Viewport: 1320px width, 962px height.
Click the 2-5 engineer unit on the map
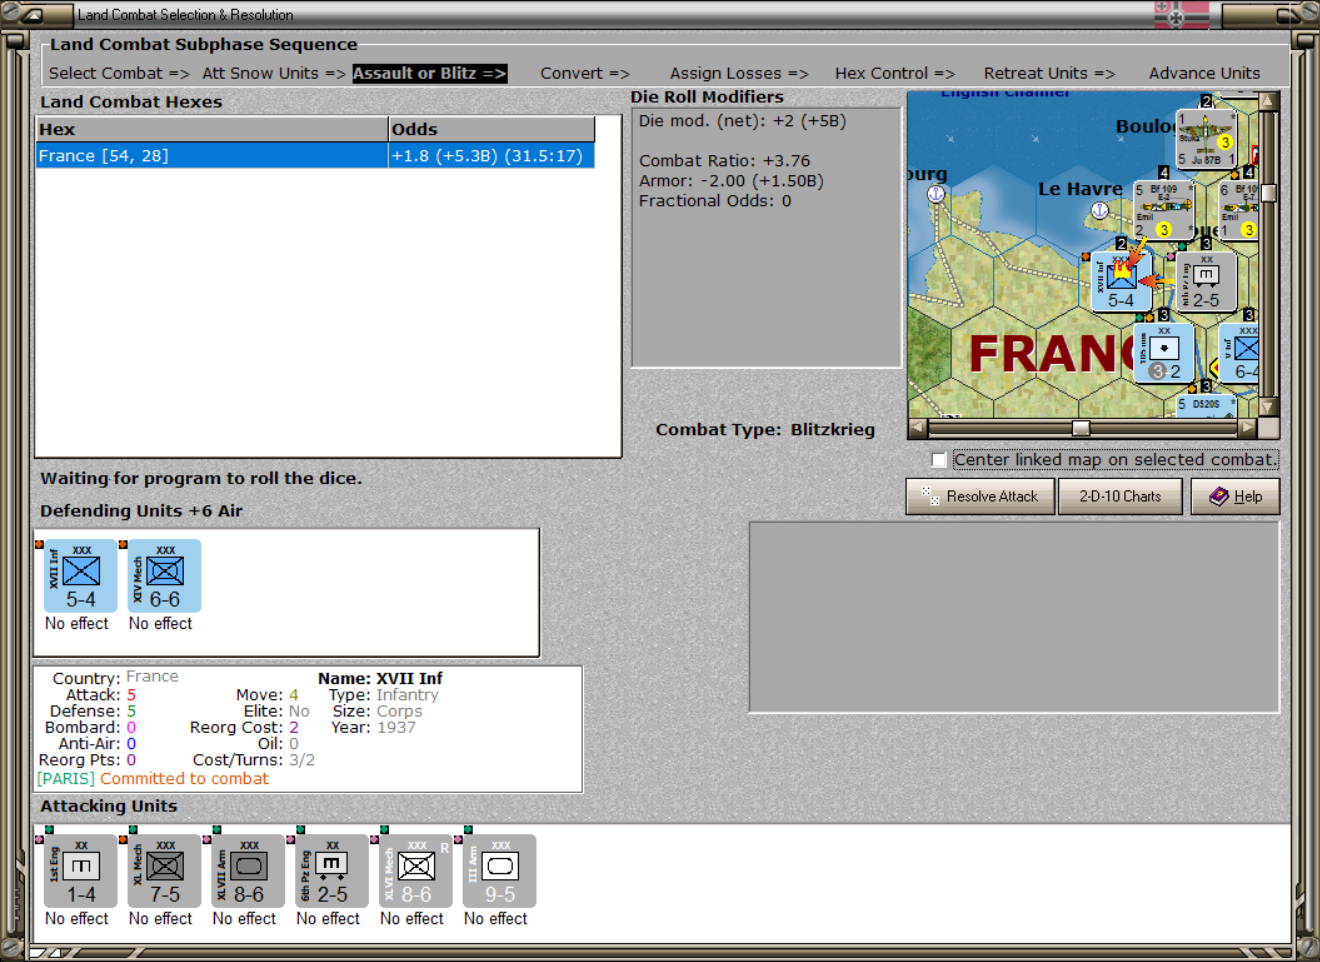pyautogui.click(x=1206, y=282)
